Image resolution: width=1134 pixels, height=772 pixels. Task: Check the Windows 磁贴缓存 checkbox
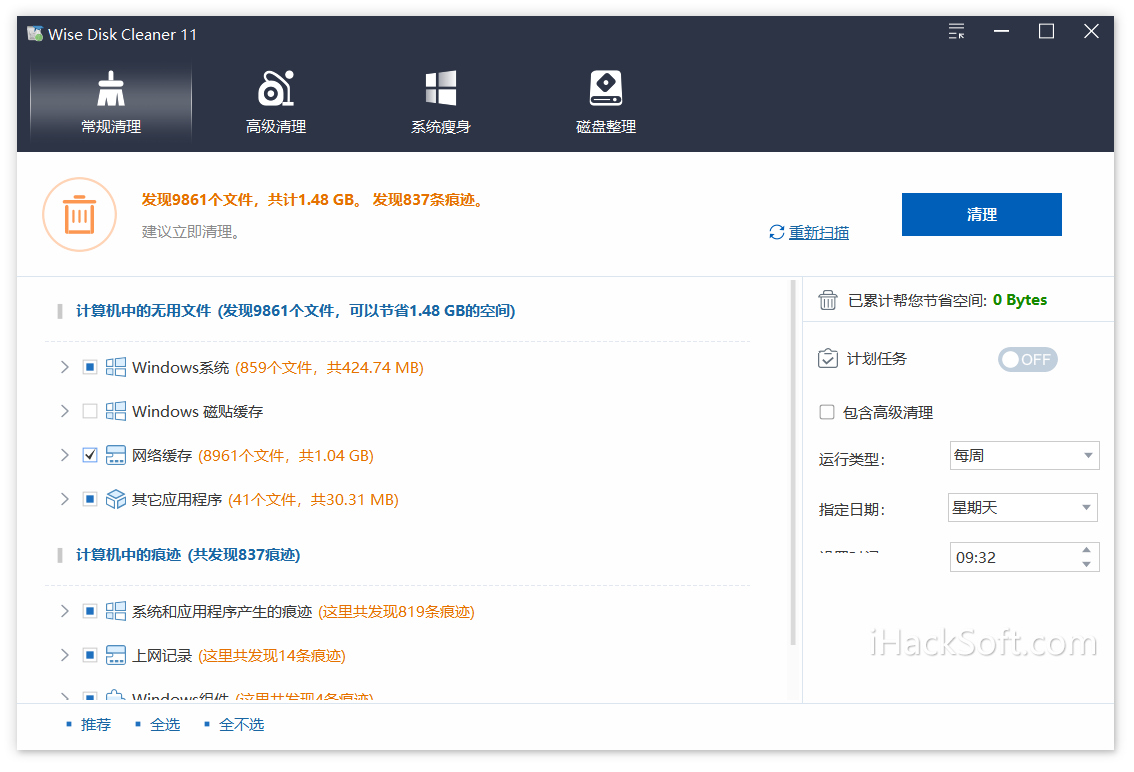(x=90, y=412)
